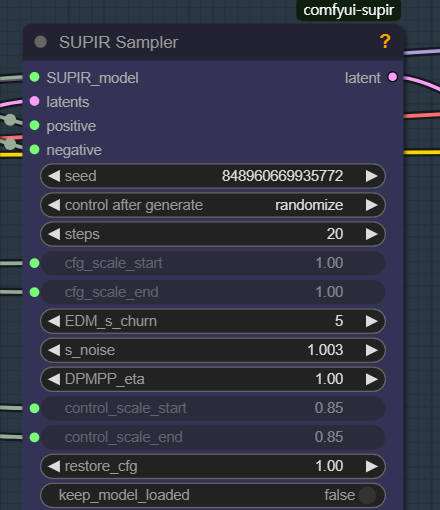Click the SUPIR_model input connector dot
The image size is (440, 510).
(35, 77)
